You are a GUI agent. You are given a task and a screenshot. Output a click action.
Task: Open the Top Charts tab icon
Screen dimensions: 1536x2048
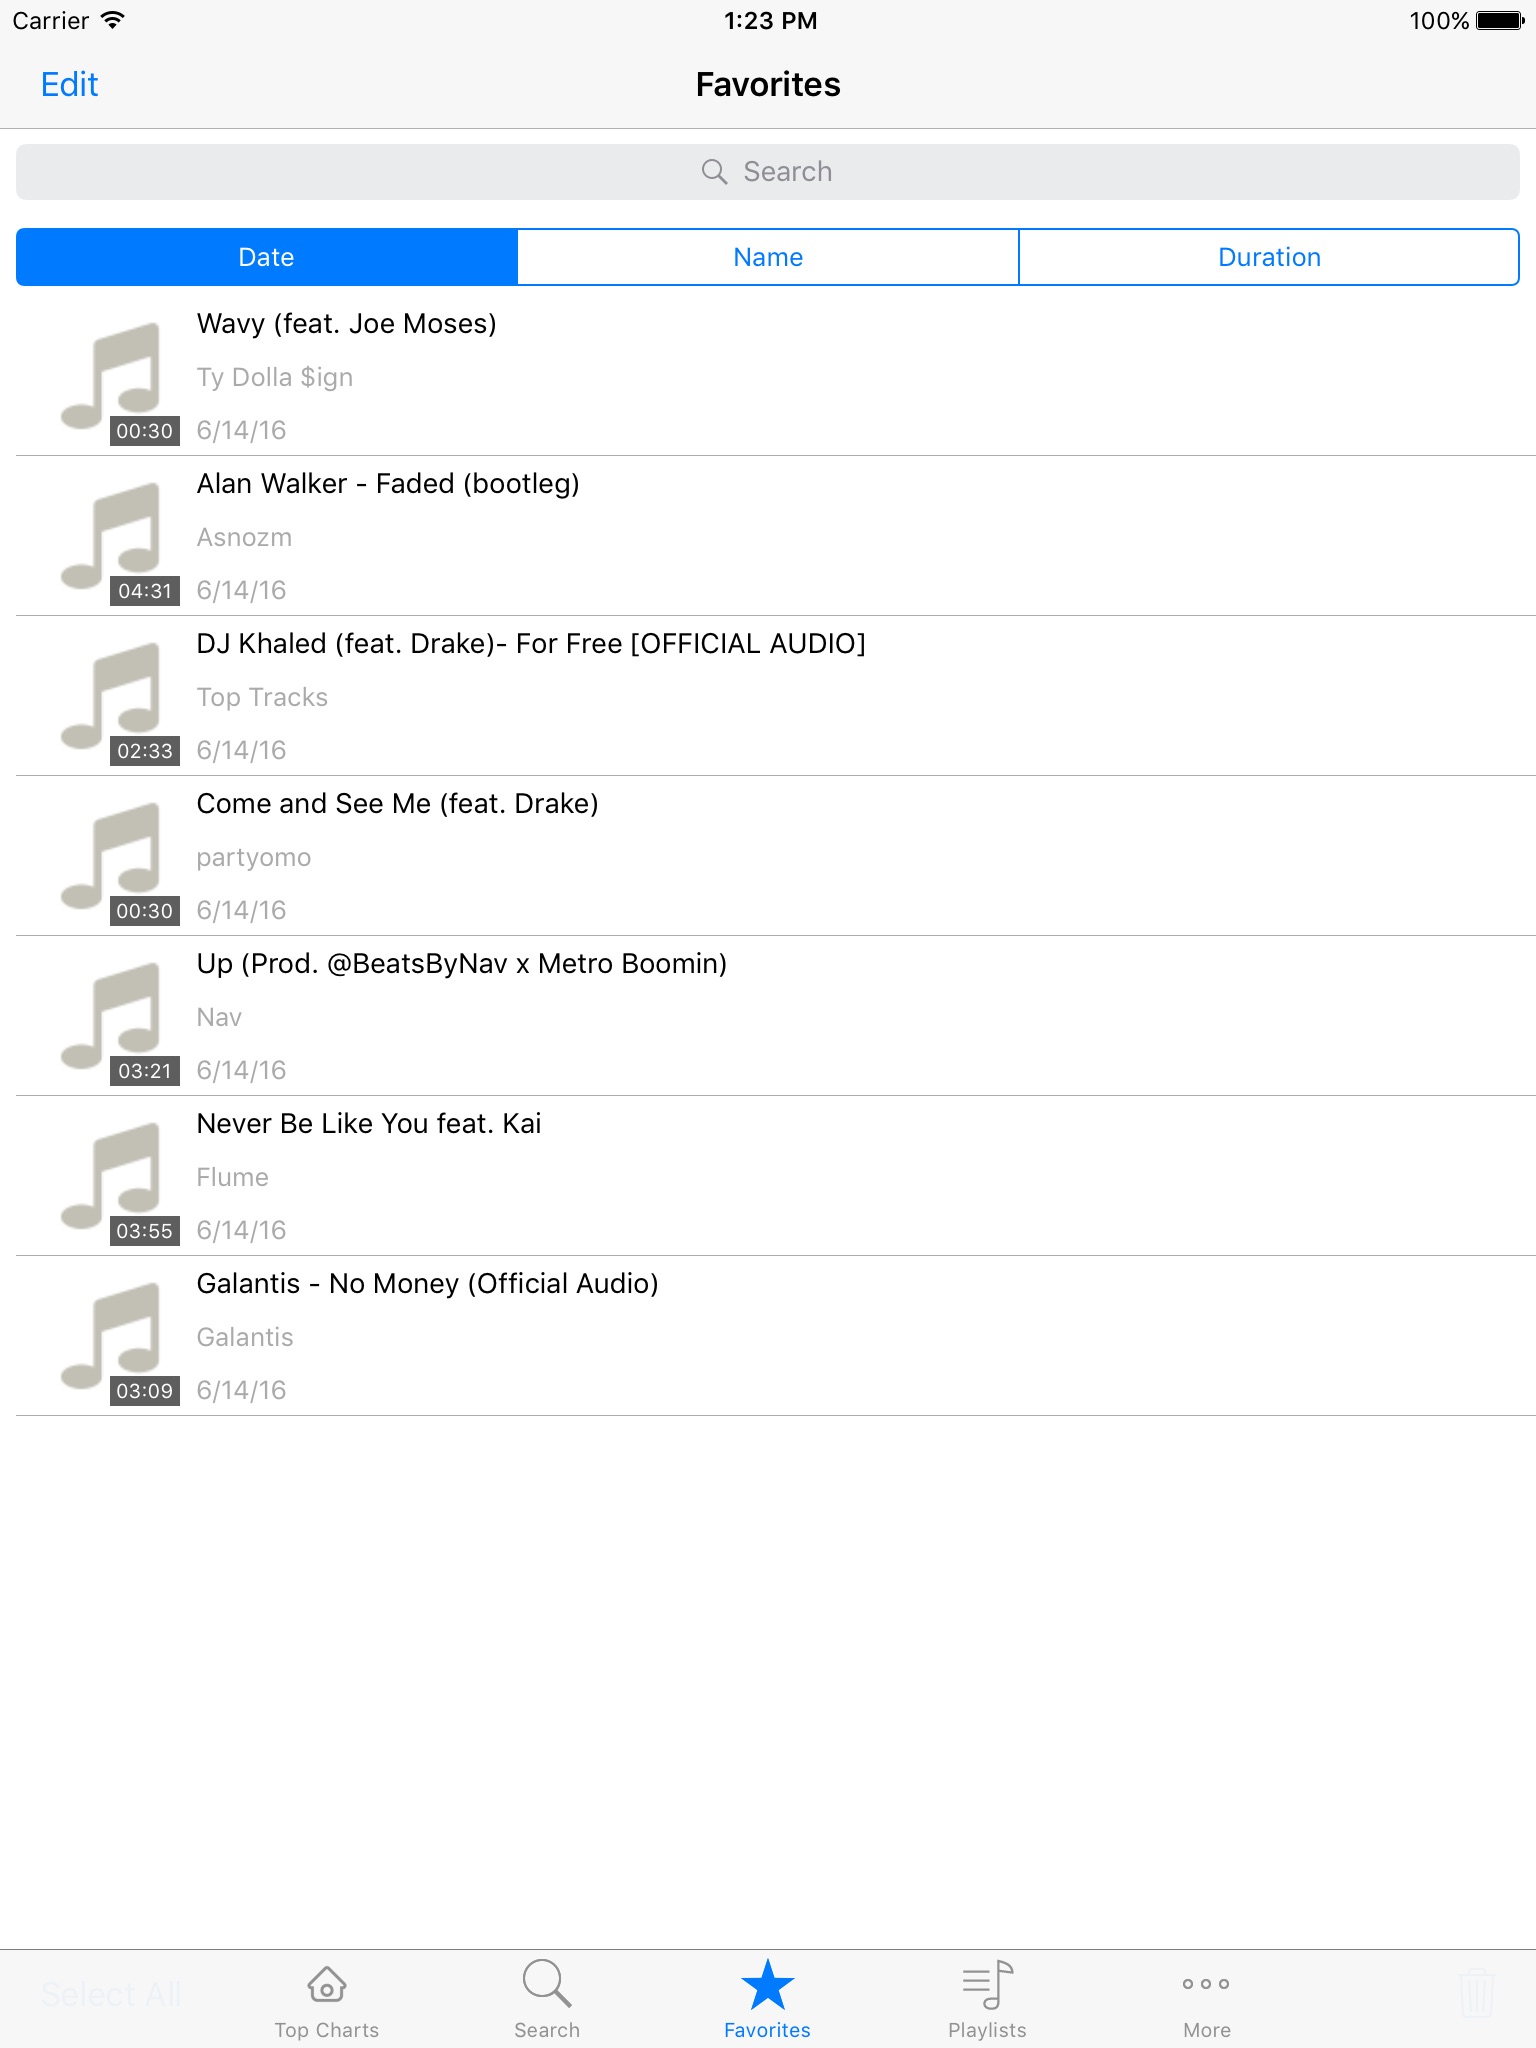327,1984
